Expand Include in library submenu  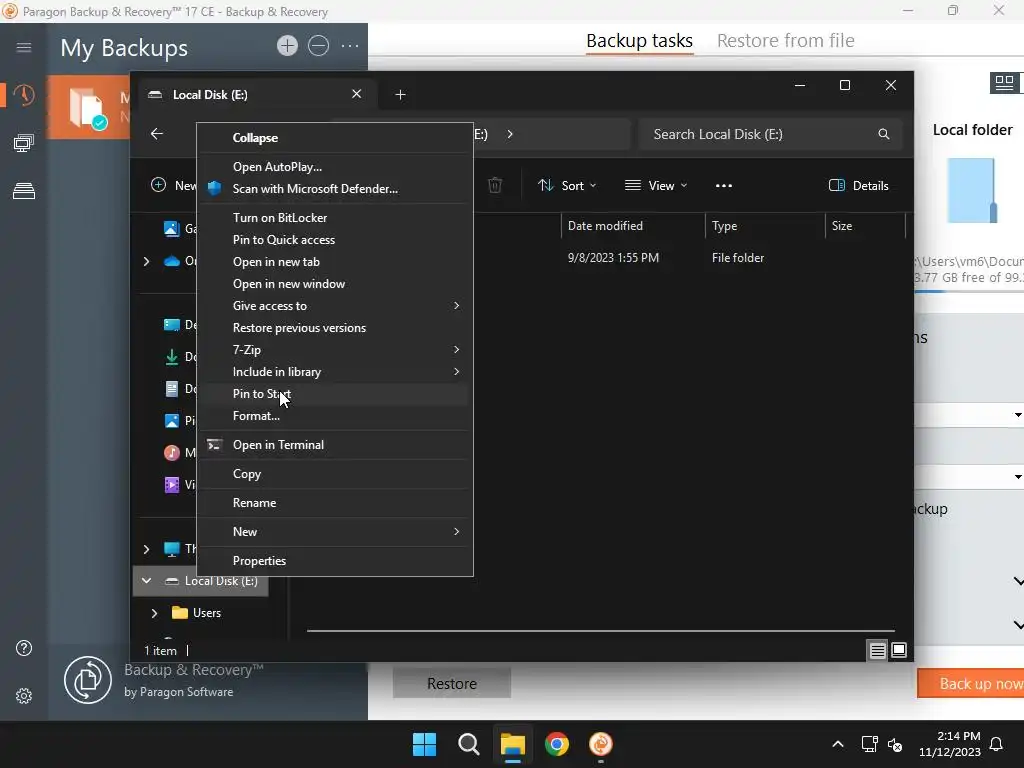click(335, 372)
